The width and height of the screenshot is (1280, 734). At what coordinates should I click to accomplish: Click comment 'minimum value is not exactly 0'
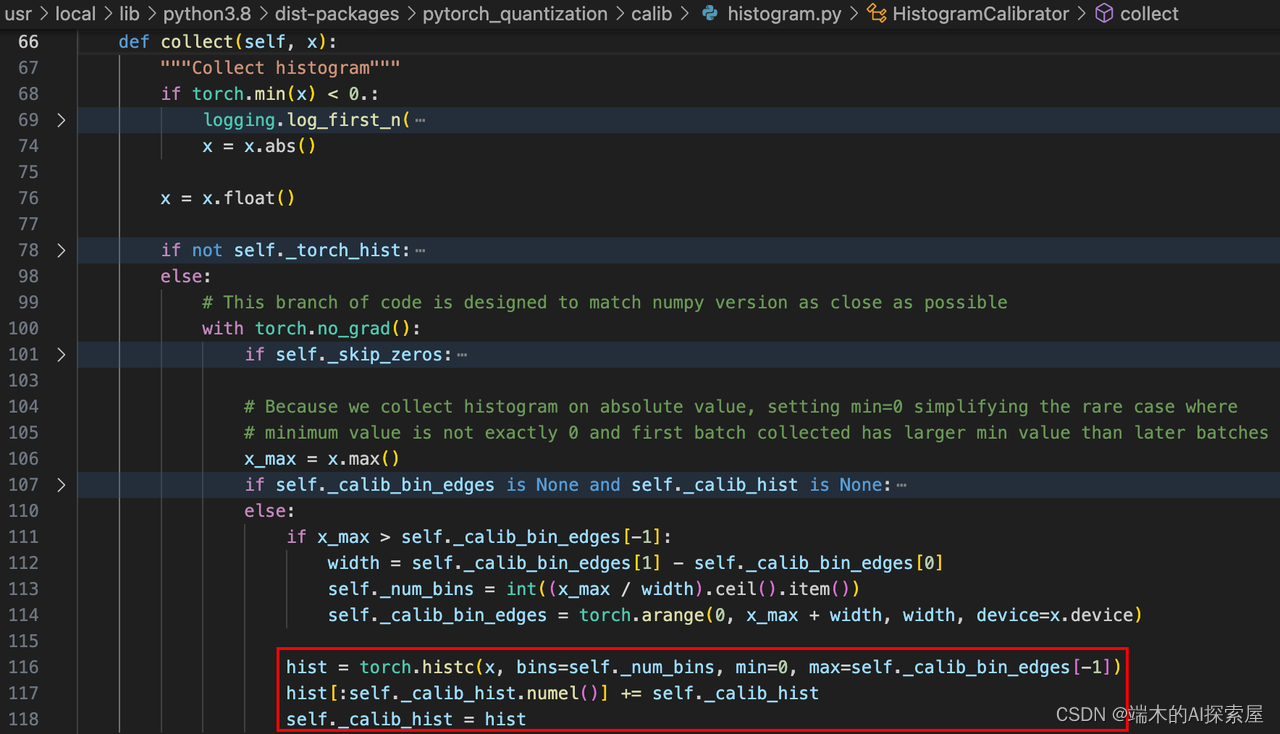[x=757, y=432]
